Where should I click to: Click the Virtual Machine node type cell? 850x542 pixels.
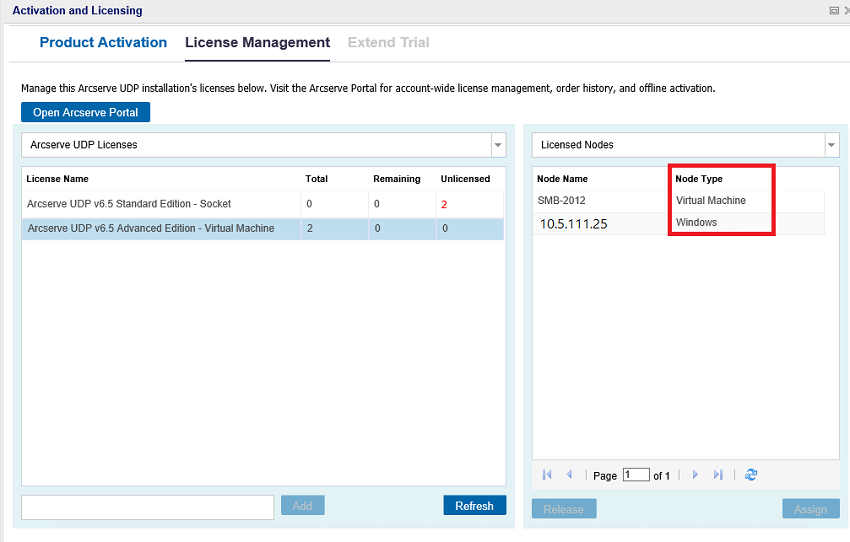(711, 201)
